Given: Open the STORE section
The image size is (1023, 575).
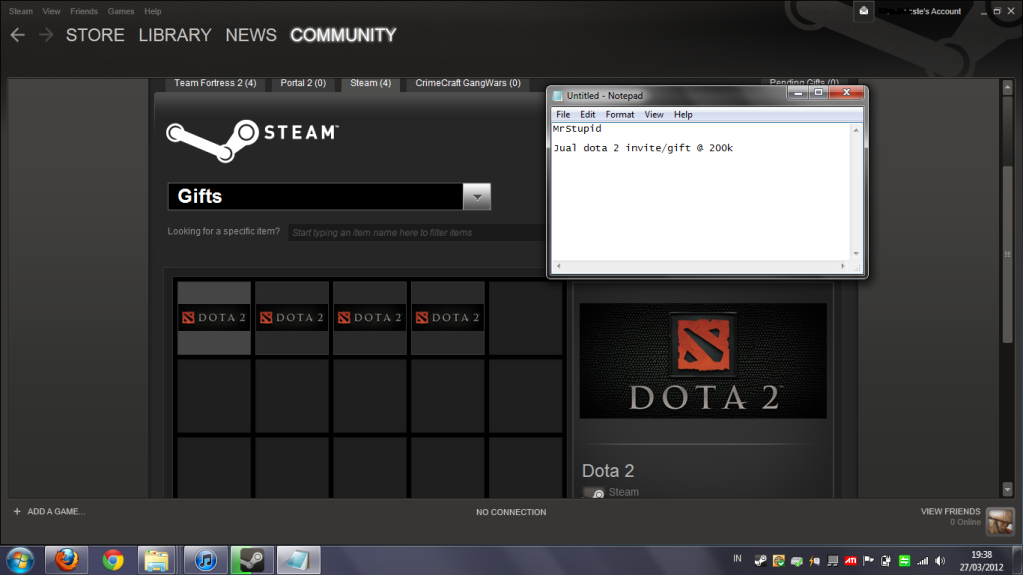Looking at the screenshot, I should pyautogui.click(x=95, y=35).
